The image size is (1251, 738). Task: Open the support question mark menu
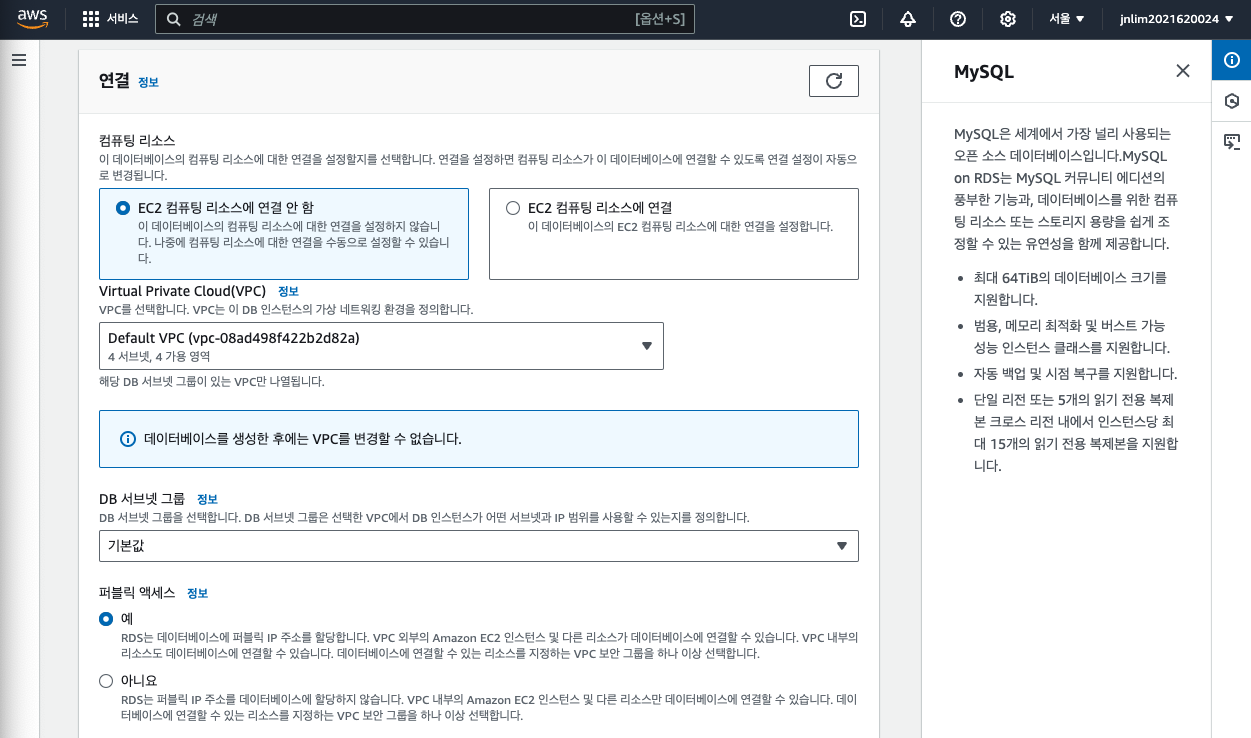click(958, 19)
